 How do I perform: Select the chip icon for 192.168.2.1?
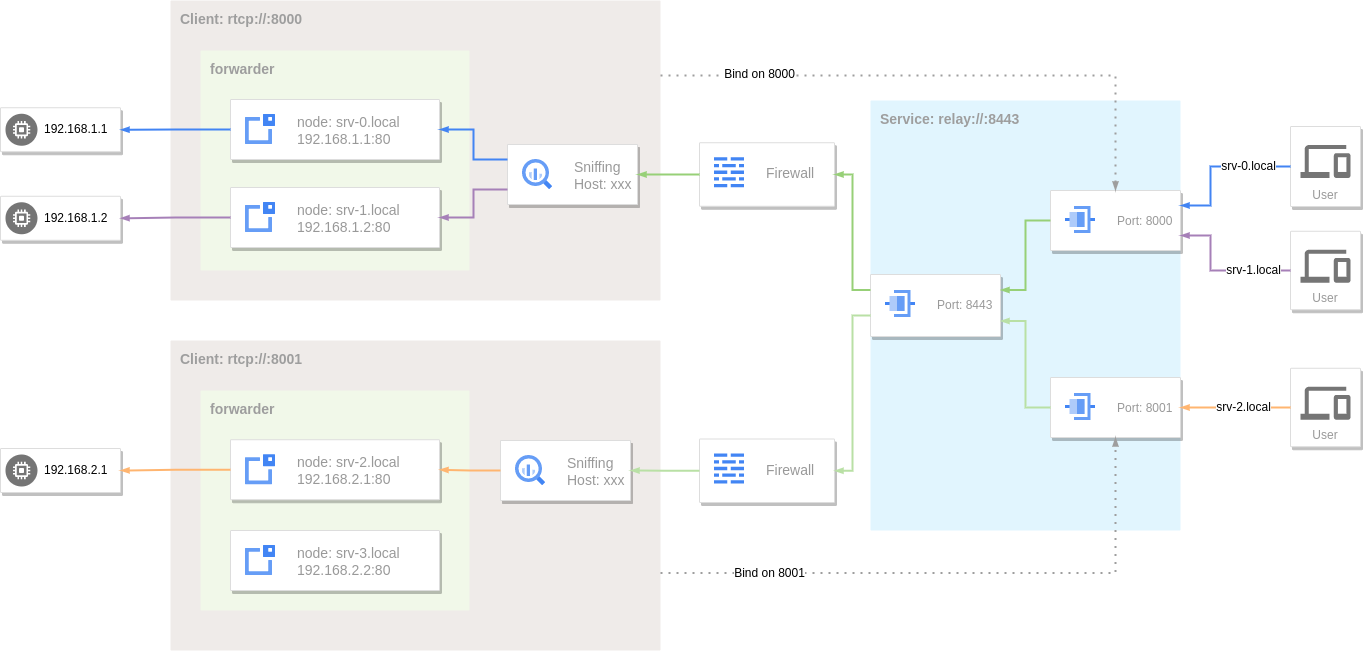(21, 471)
